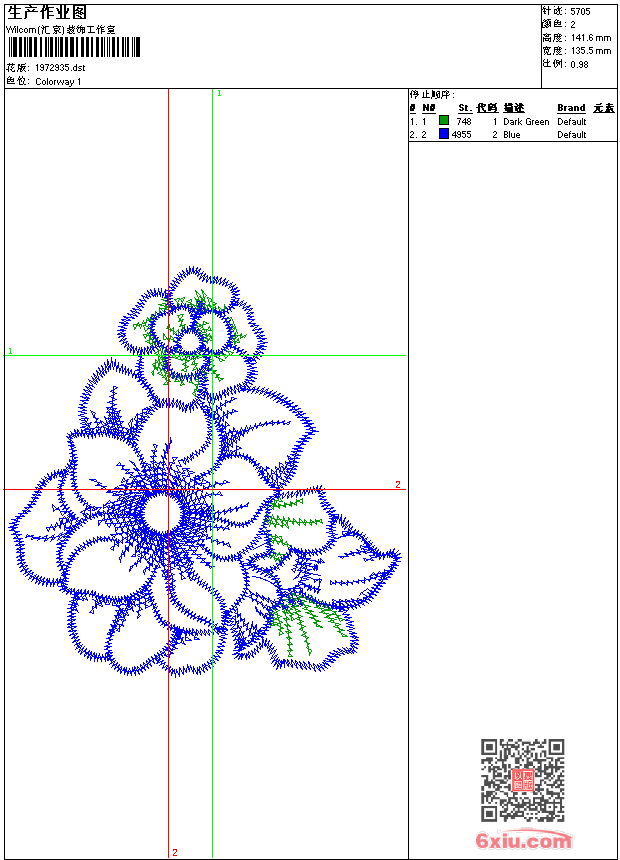Click the red seal inside the QR code
This screenshot has height=860, width=620.
pos(522,781)
